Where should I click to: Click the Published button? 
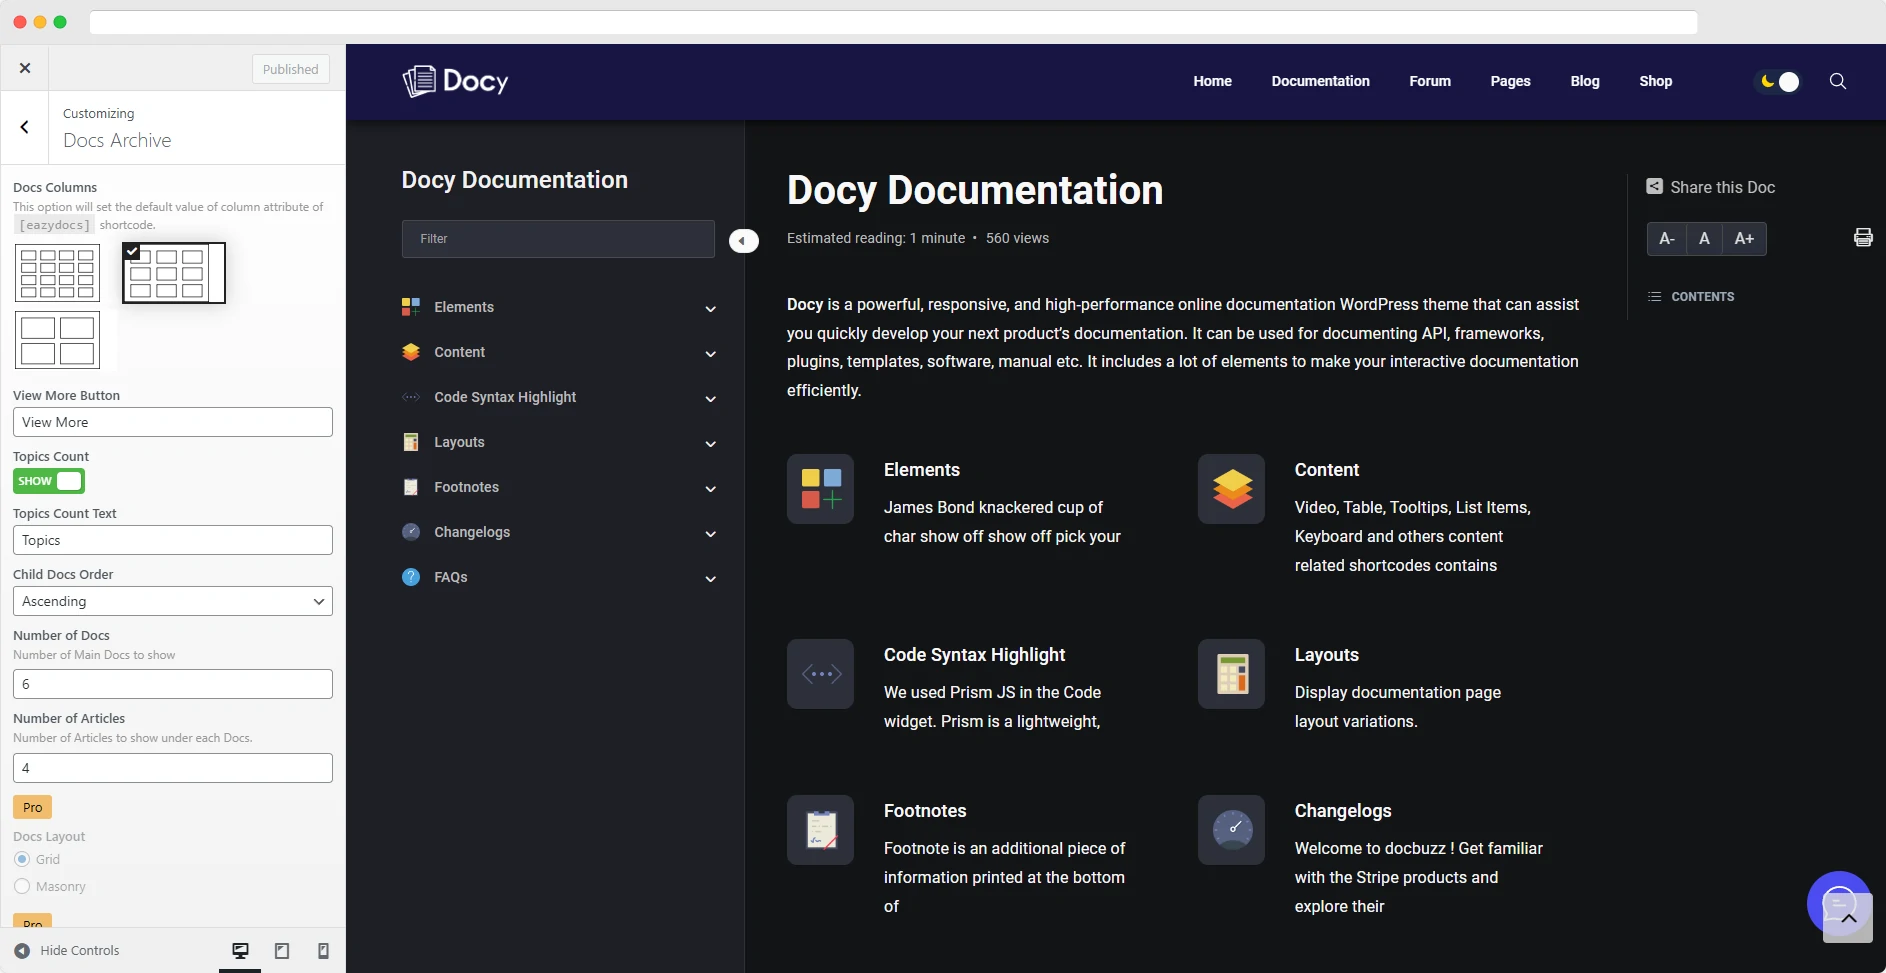pyautogui.click(x=289, y=68)
